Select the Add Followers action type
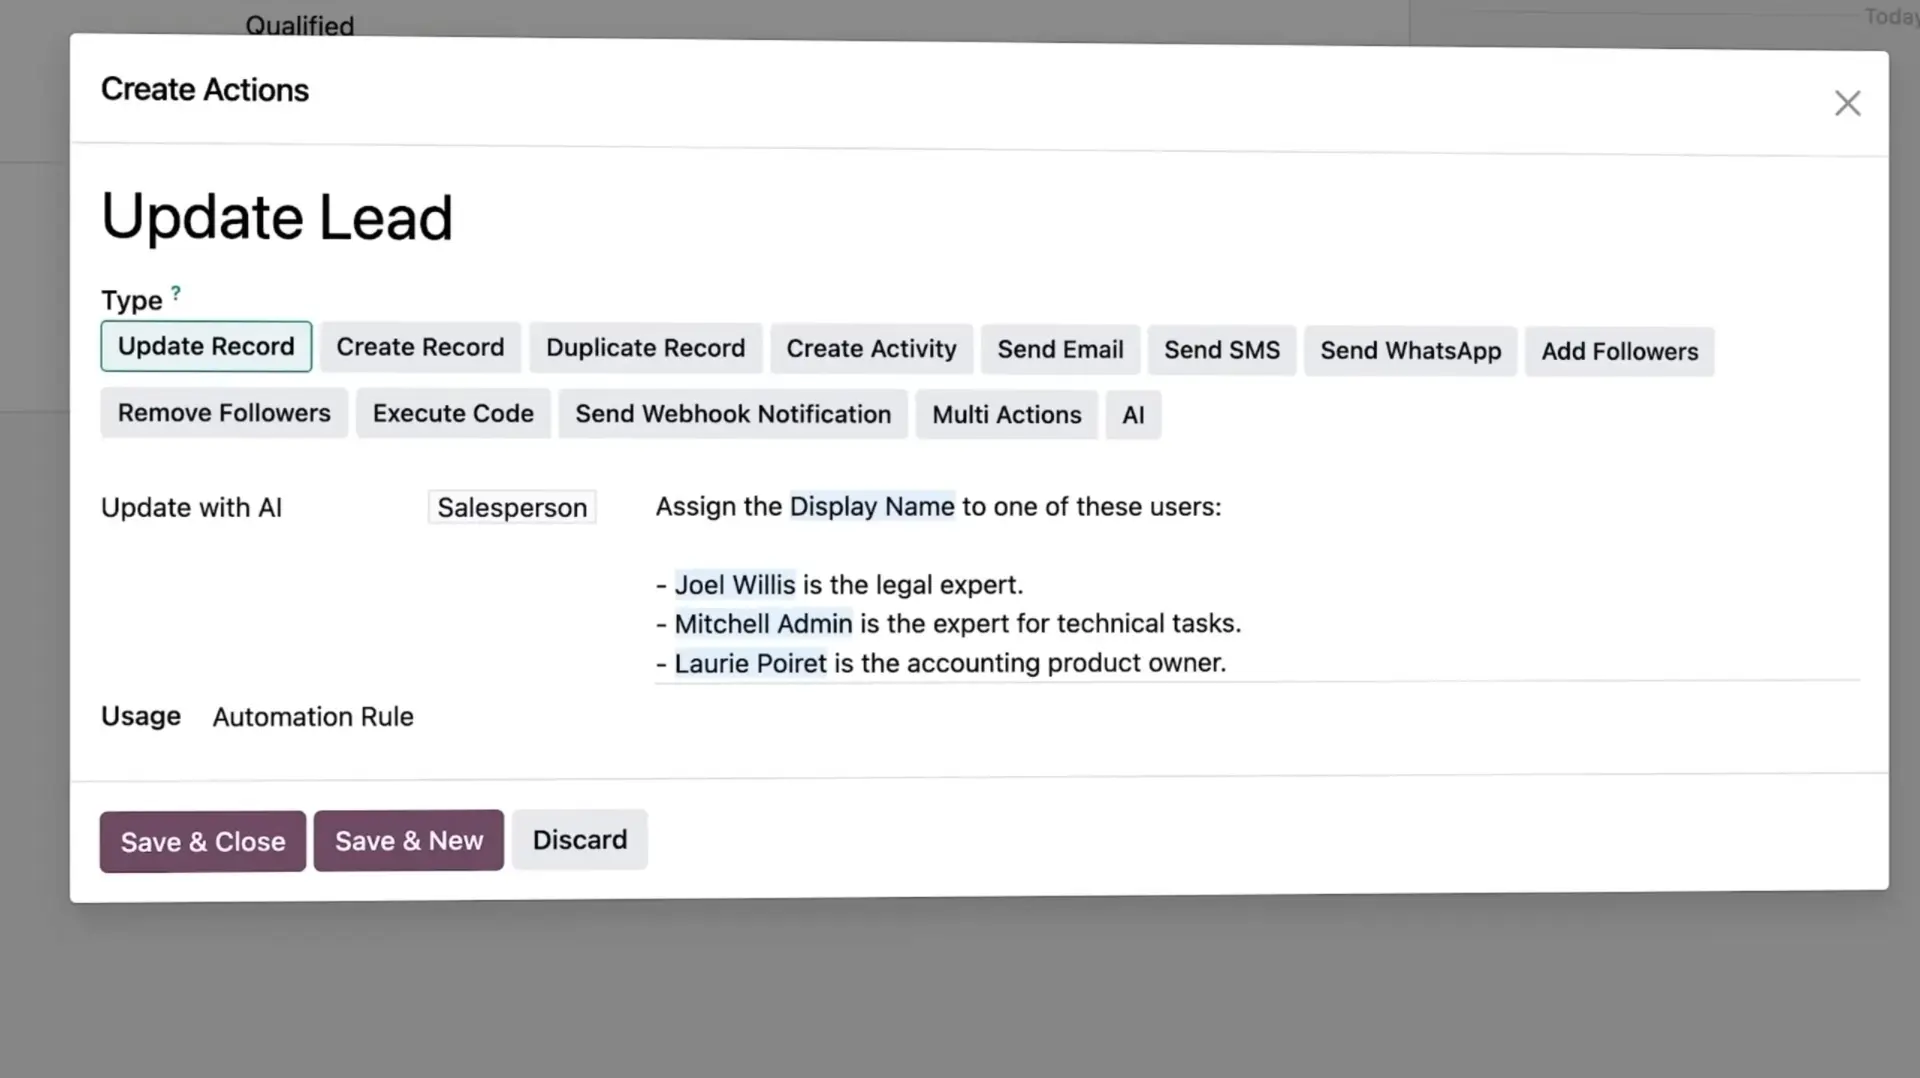 pyautogui.click(x=1619, y=351)
